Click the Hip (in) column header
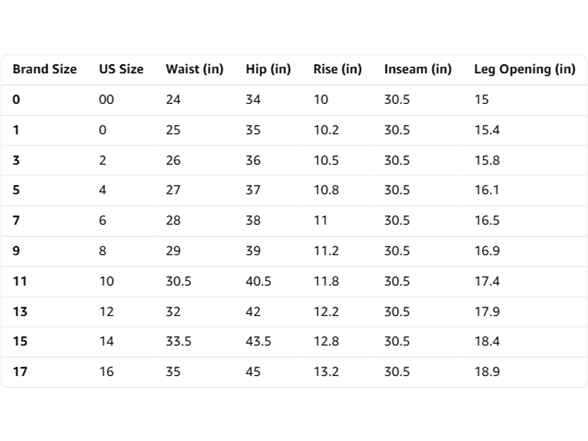Image resolution: width=588 pixels, height=441 pixels. [268, 69]
